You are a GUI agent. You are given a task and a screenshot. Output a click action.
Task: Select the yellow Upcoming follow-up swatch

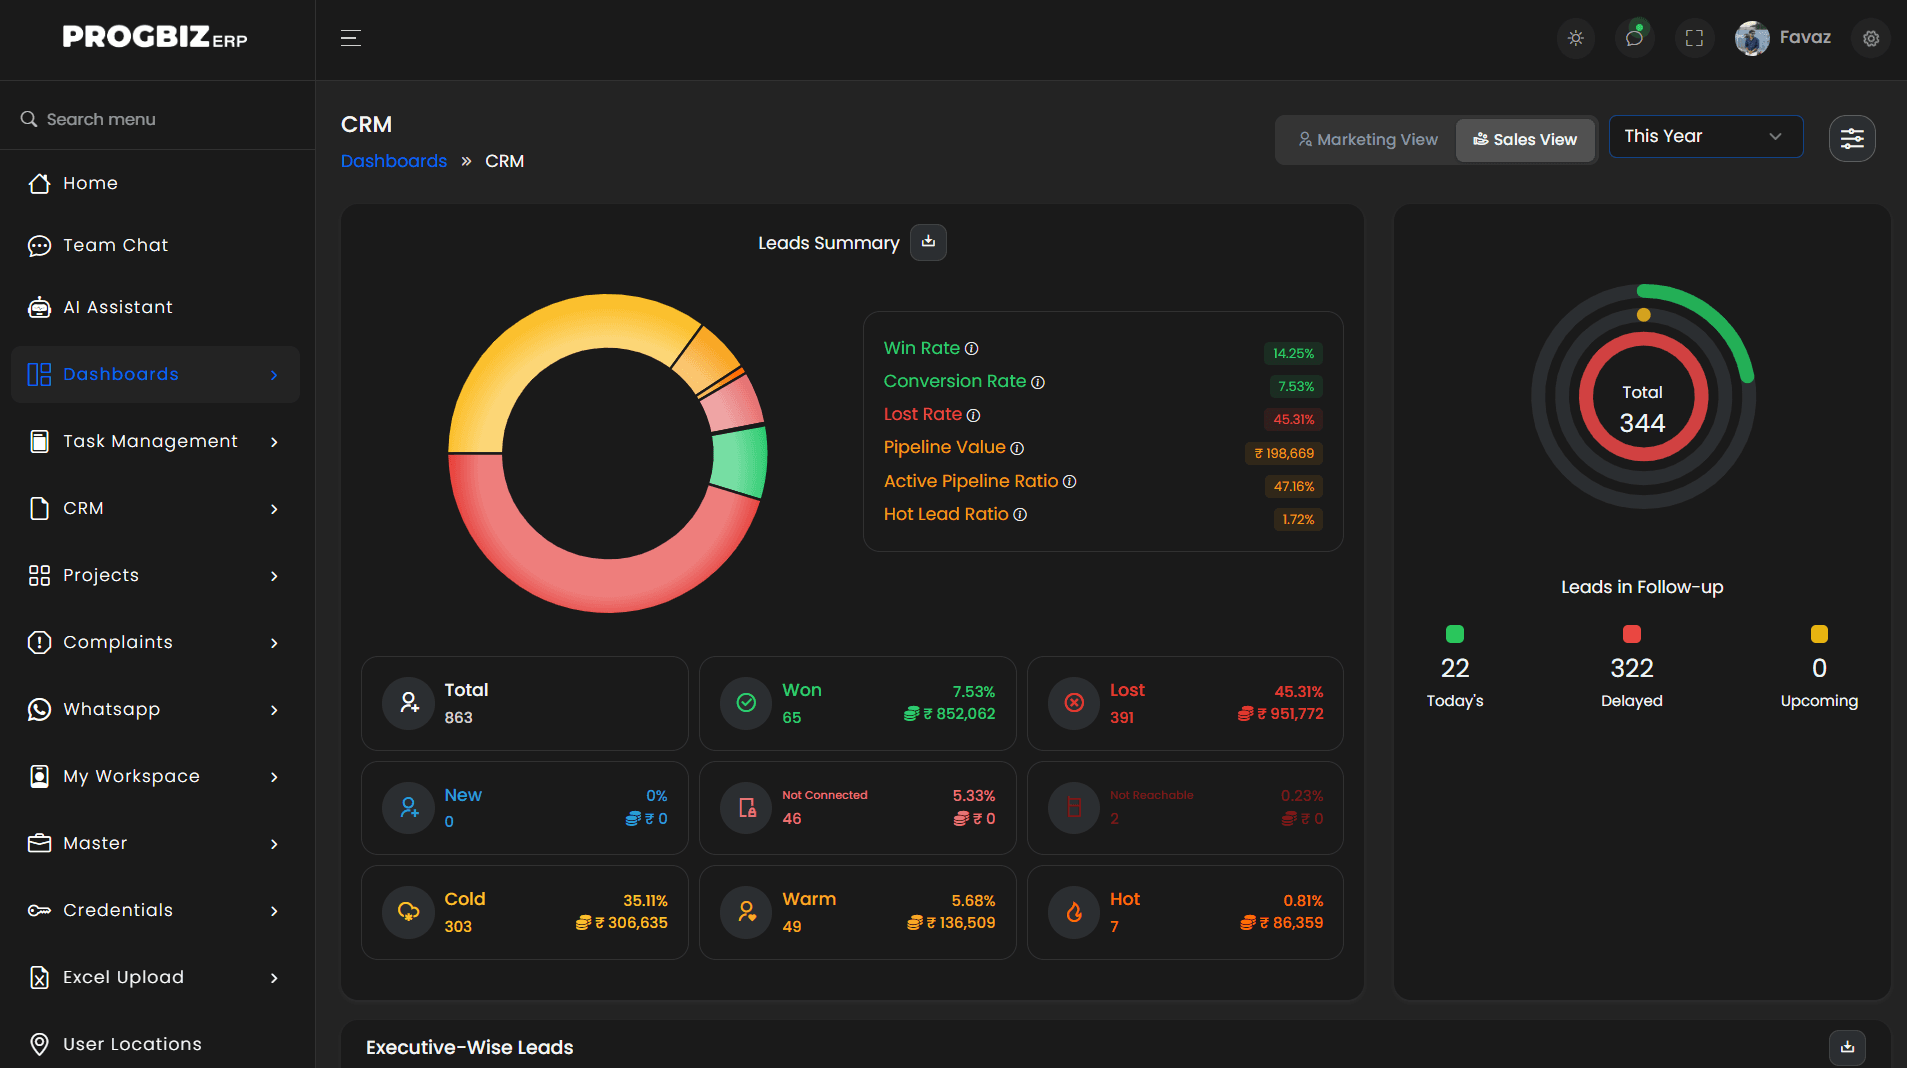click(x=1819, y=634)
